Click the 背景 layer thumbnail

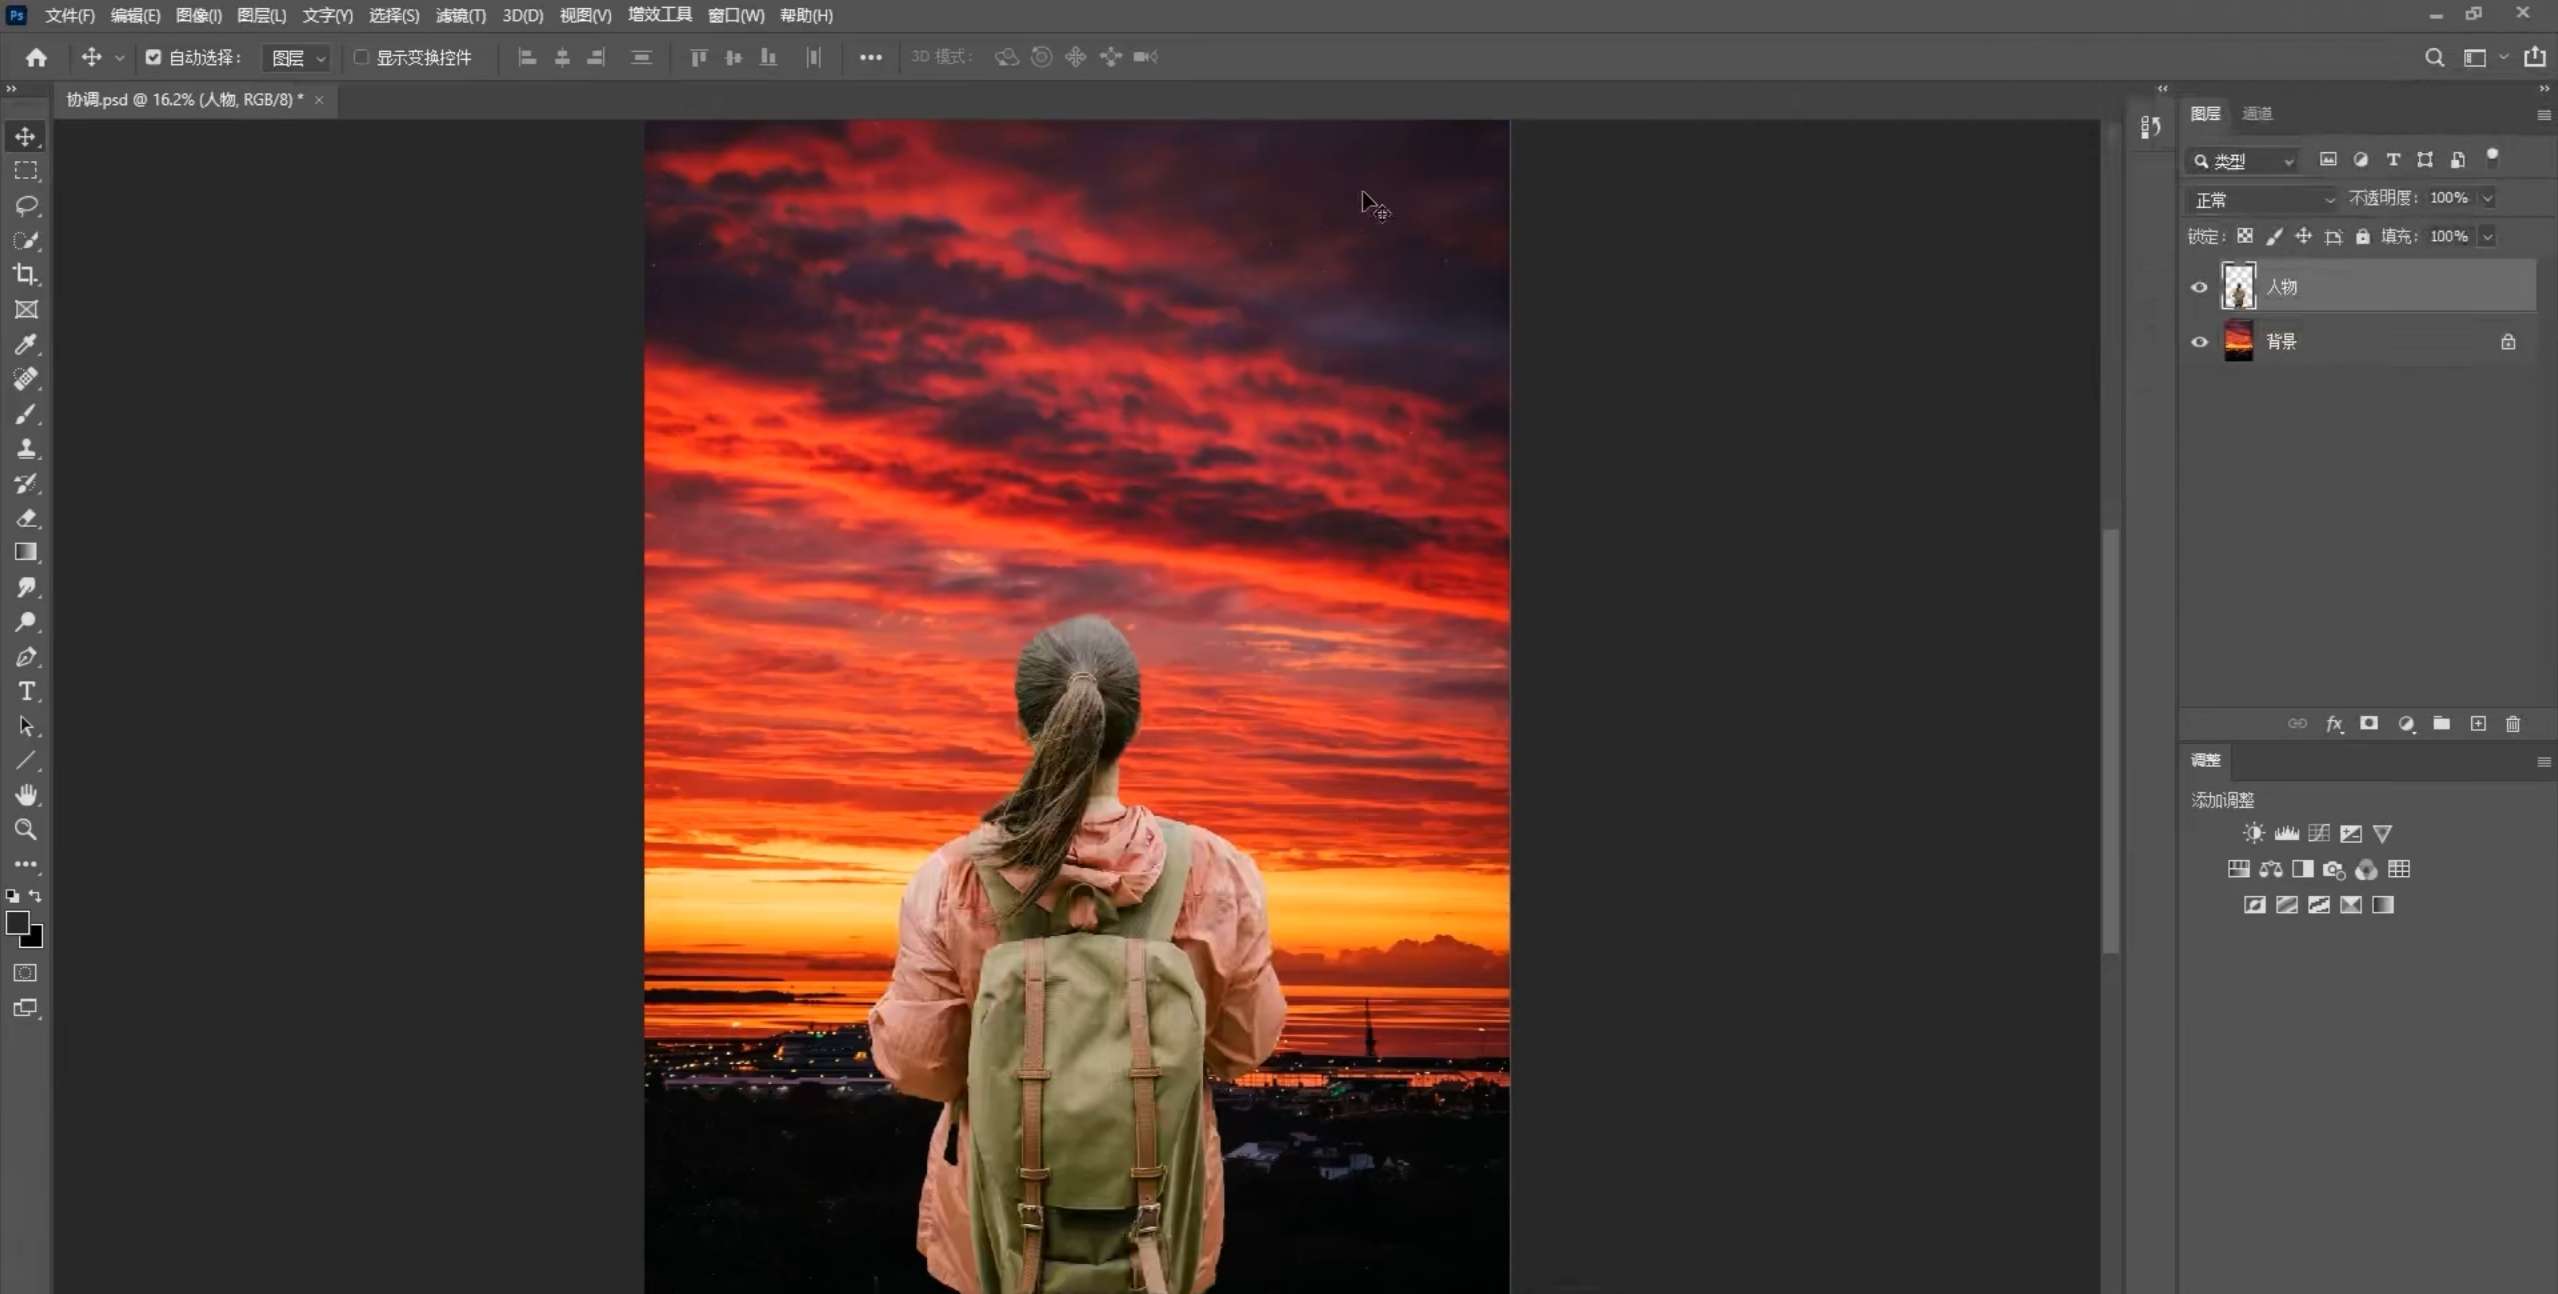(2238, 341)
